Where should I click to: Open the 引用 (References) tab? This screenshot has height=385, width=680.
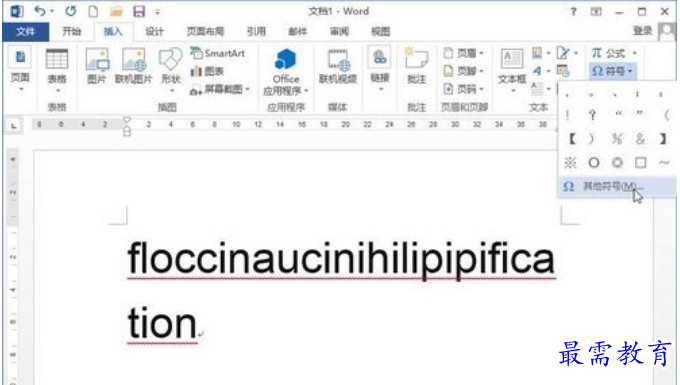(x=256, y=31)
